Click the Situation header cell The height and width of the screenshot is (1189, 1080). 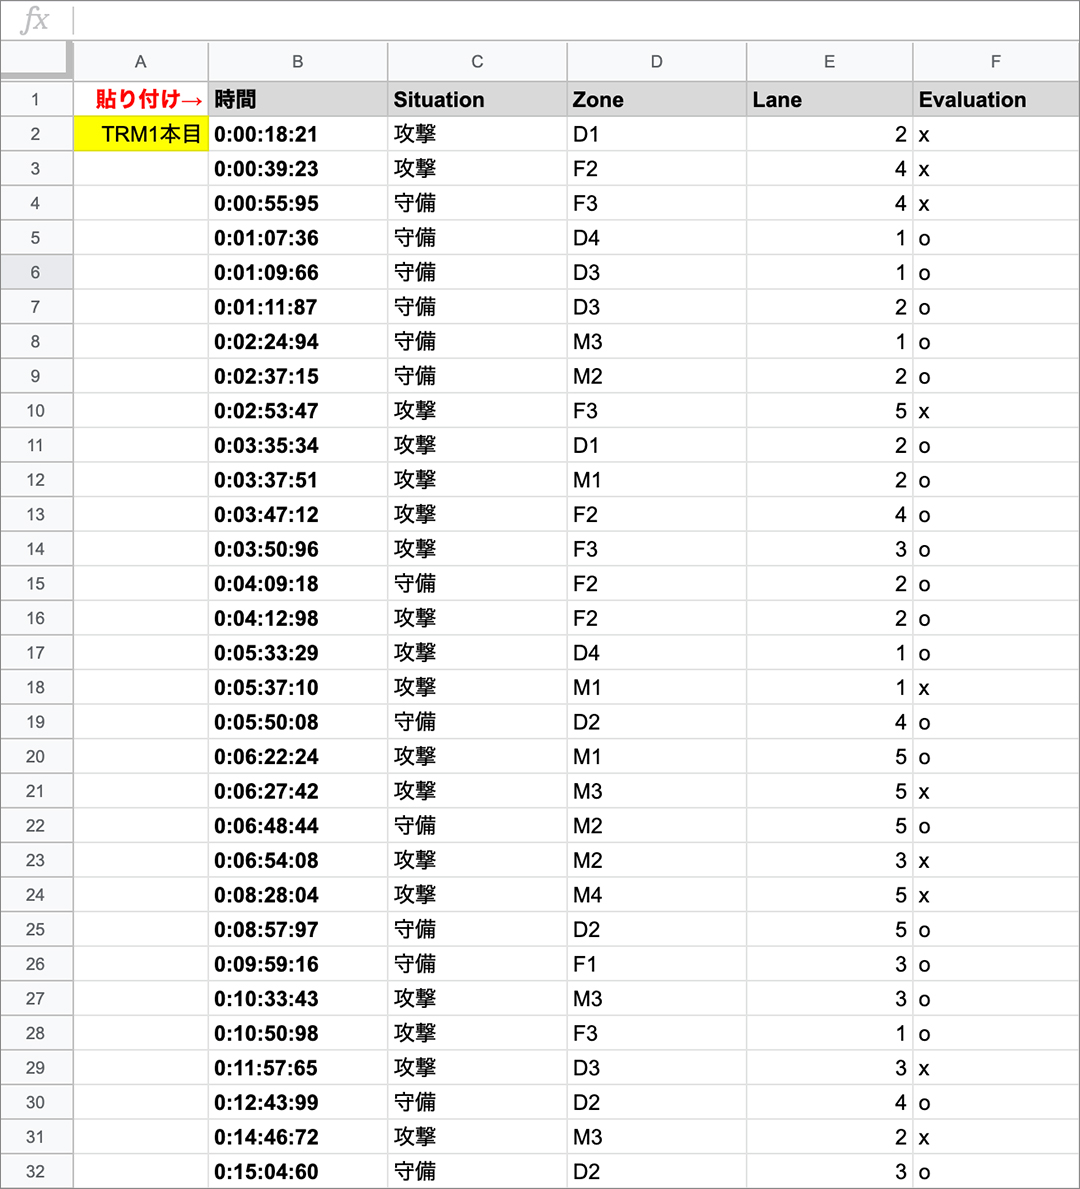477,100
